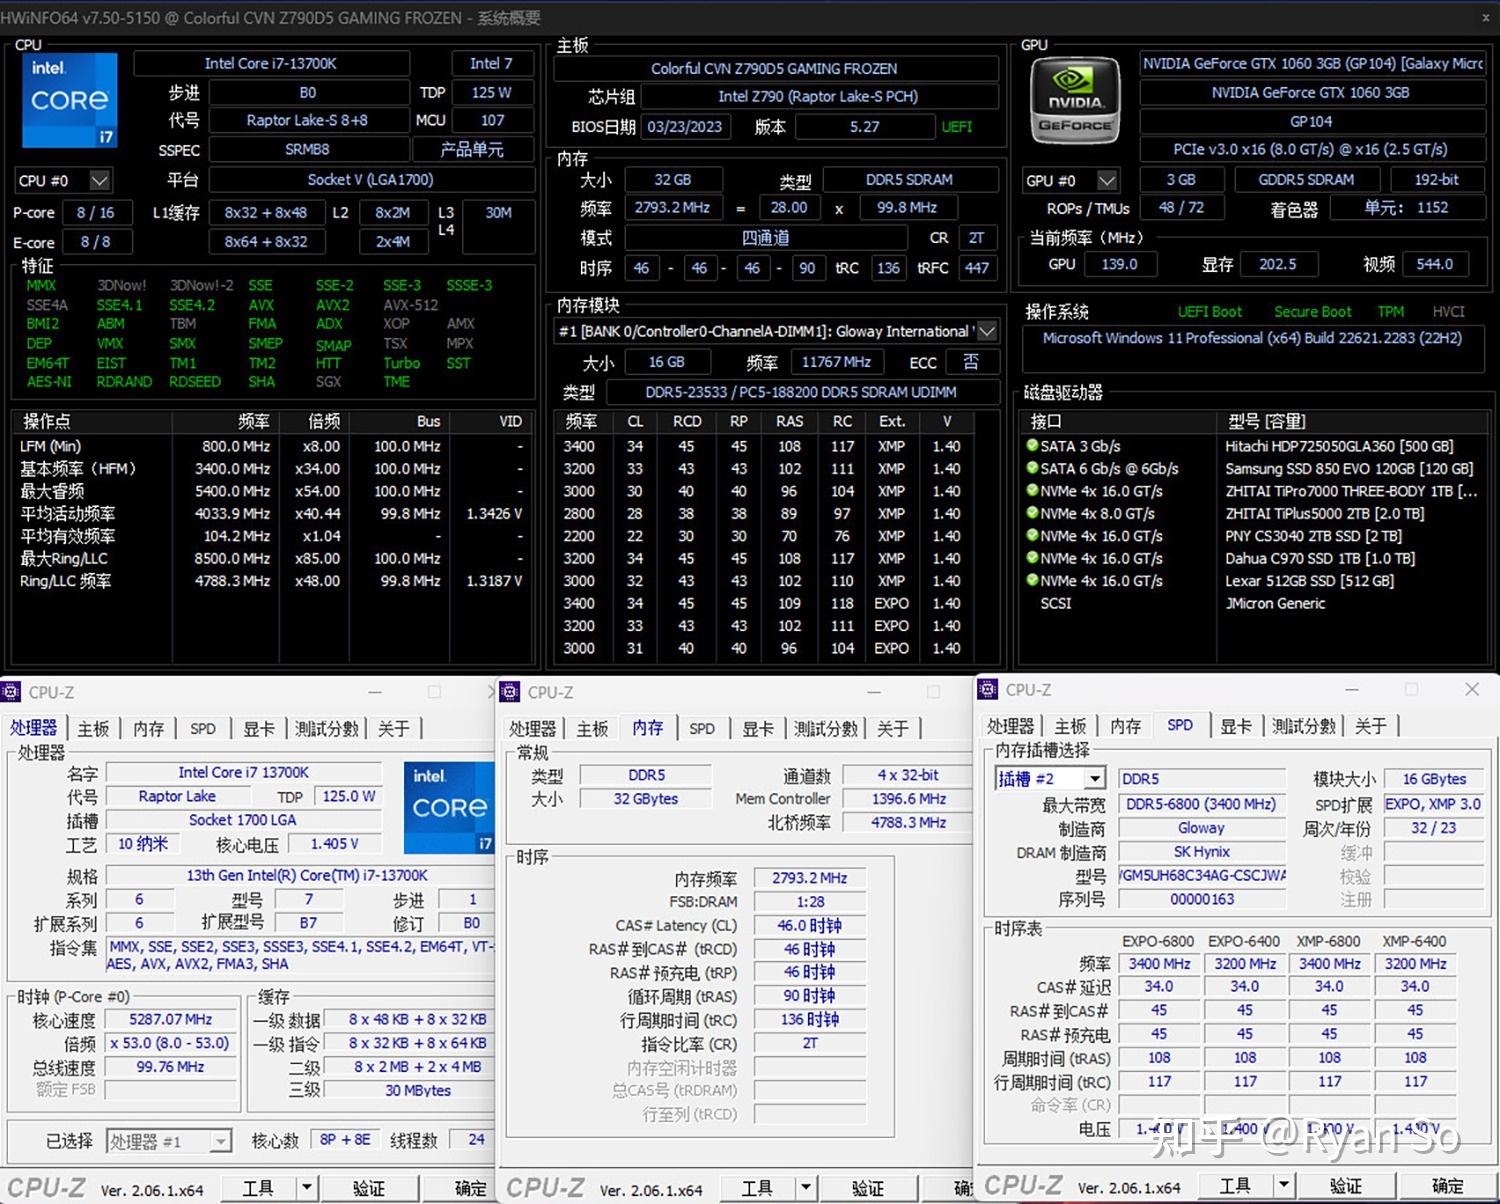Click CPU-Z app icon in the rightmost window title bar

(988, 690)
